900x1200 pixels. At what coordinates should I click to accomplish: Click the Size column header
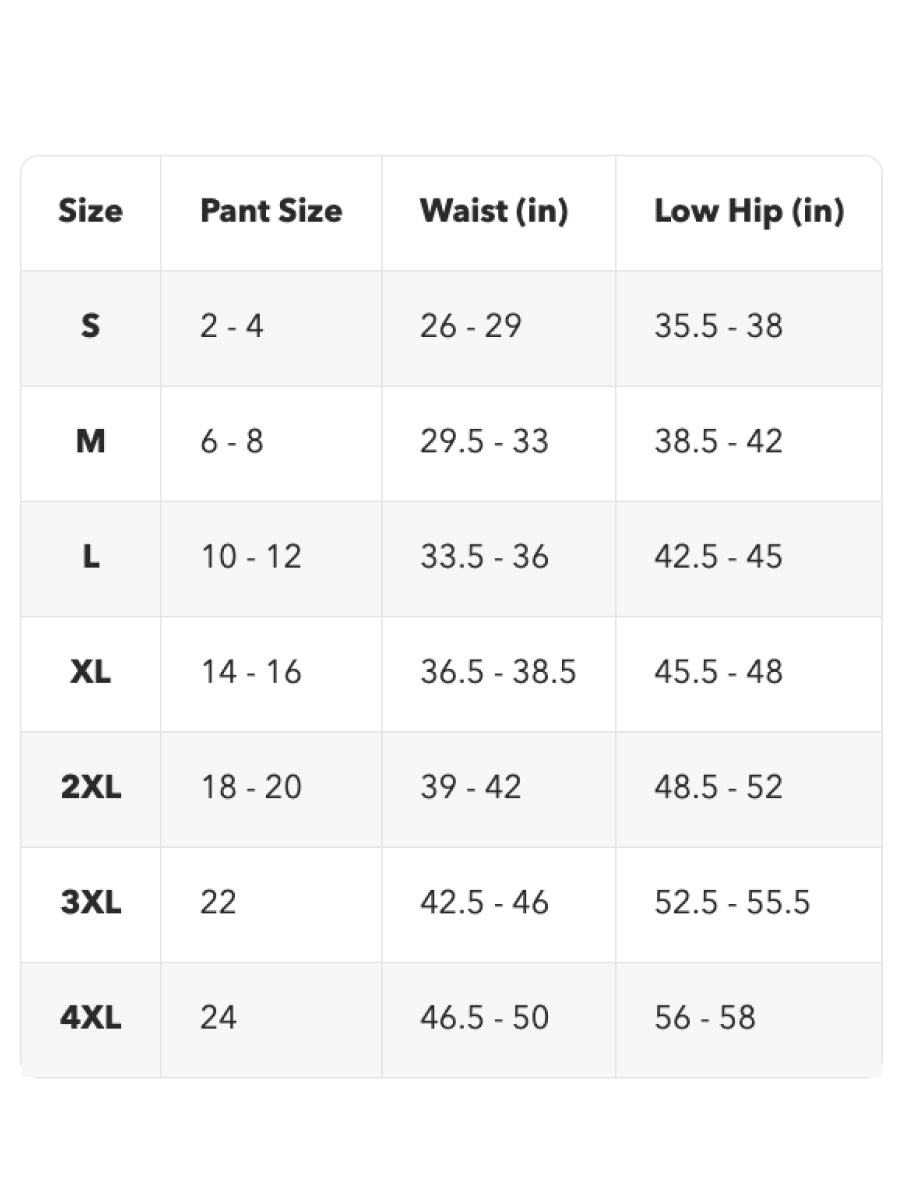click(x=91, y=211)
